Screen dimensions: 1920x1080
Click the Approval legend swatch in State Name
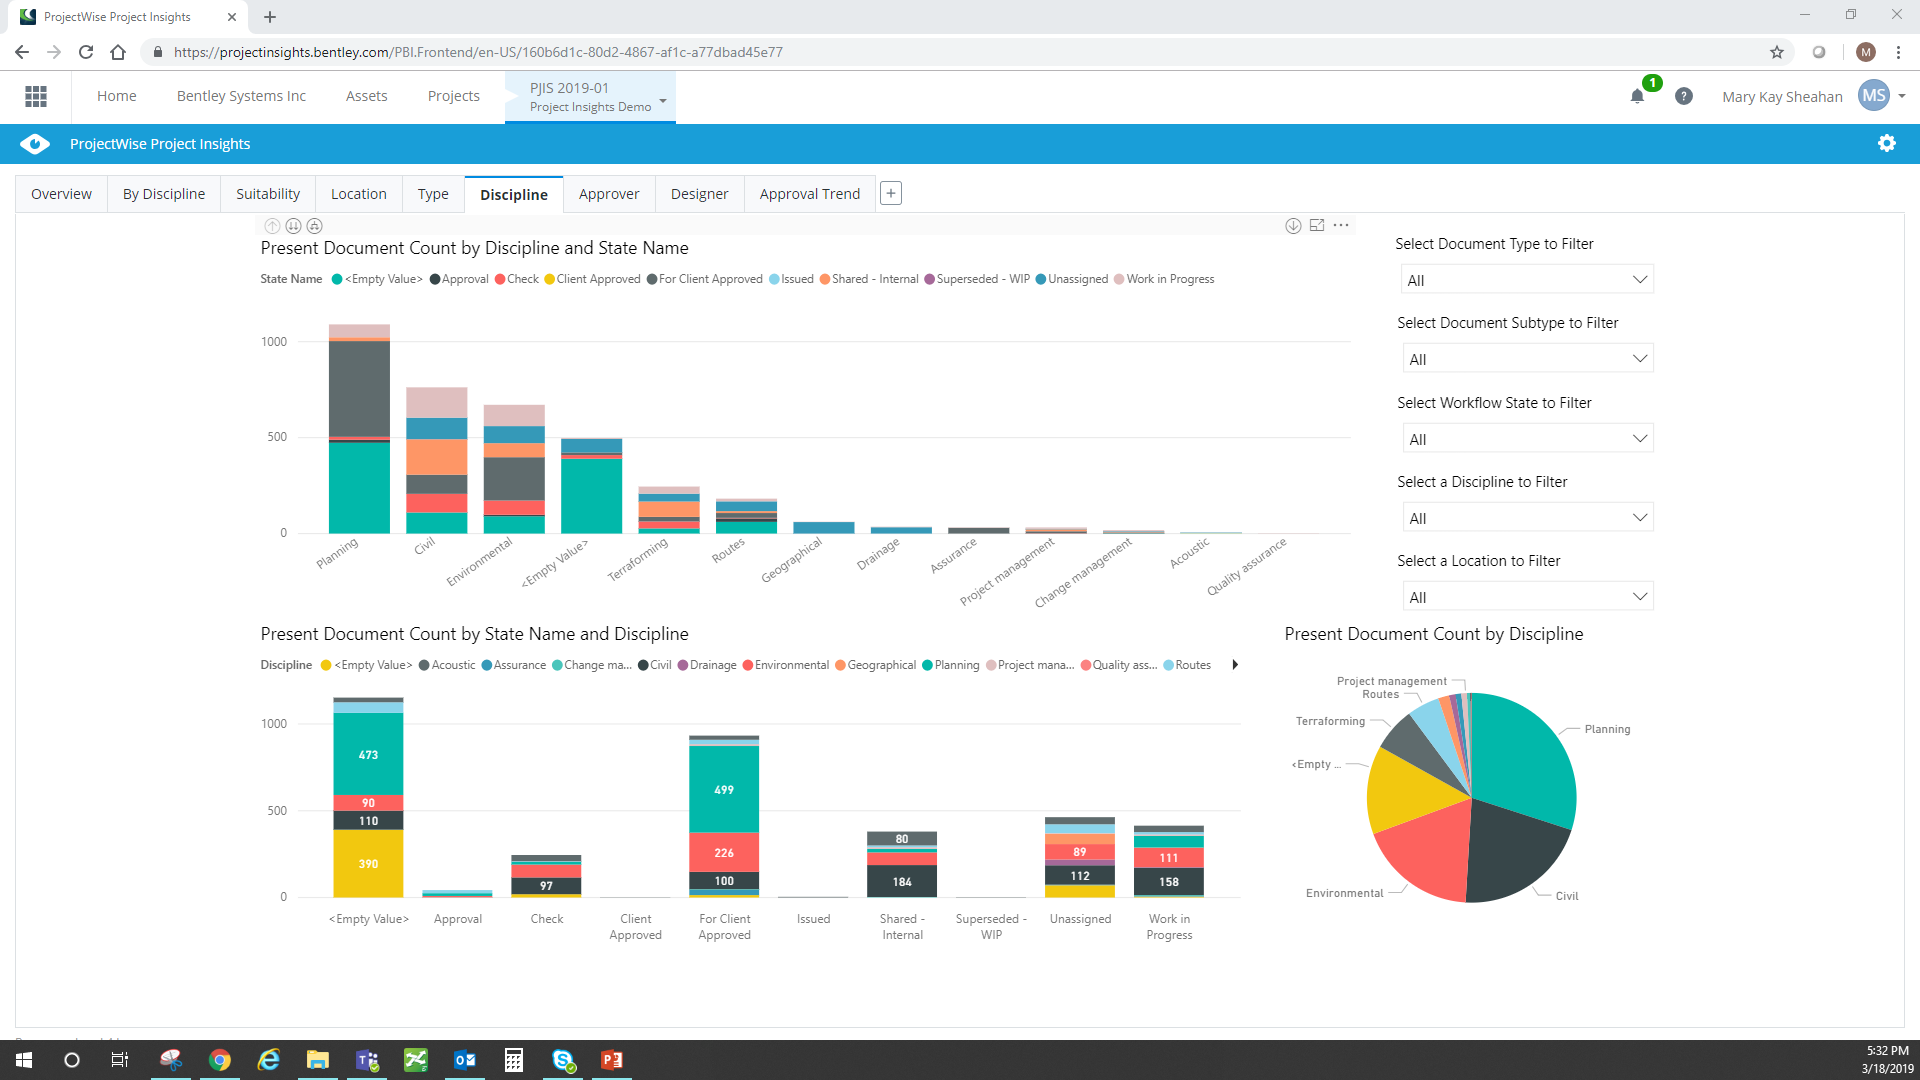coord(435,280)
